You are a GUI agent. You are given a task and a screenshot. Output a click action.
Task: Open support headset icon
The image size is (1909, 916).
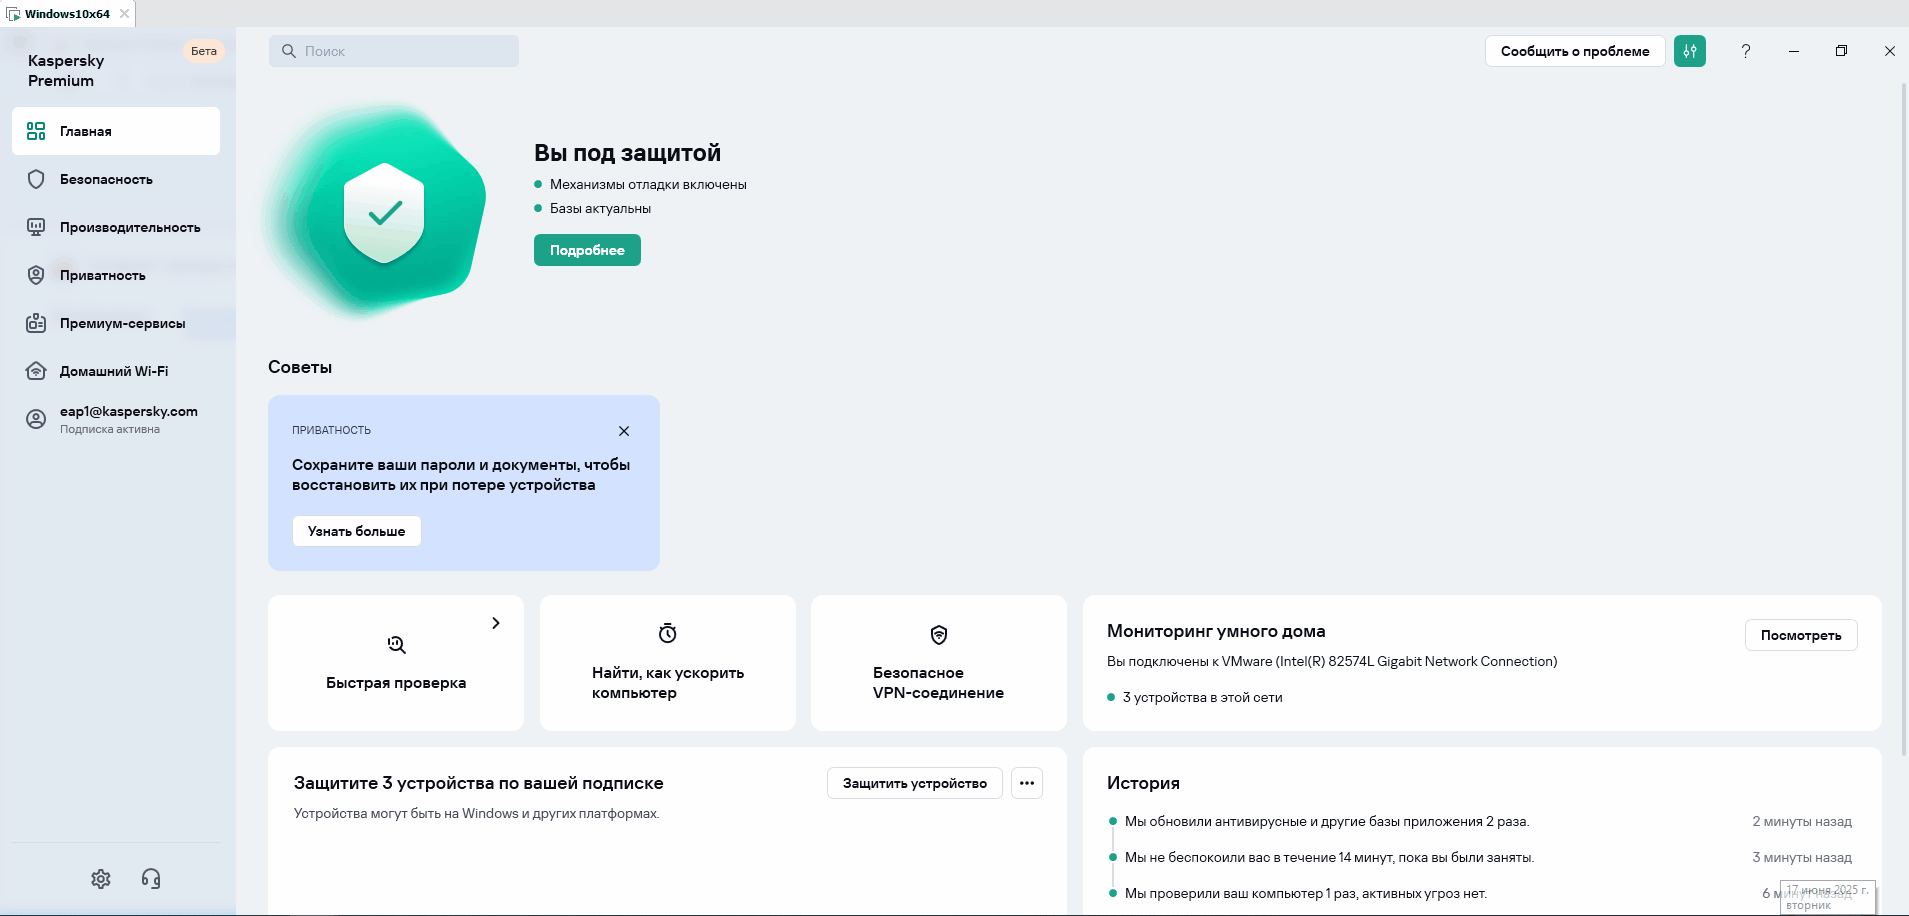click(x=151, y=879)
